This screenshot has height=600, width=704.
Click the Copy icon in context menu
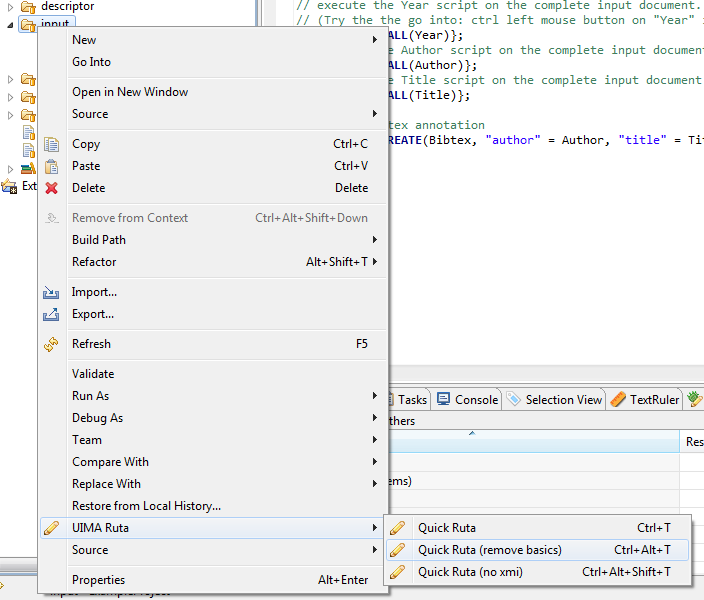[x=51, y=144]
